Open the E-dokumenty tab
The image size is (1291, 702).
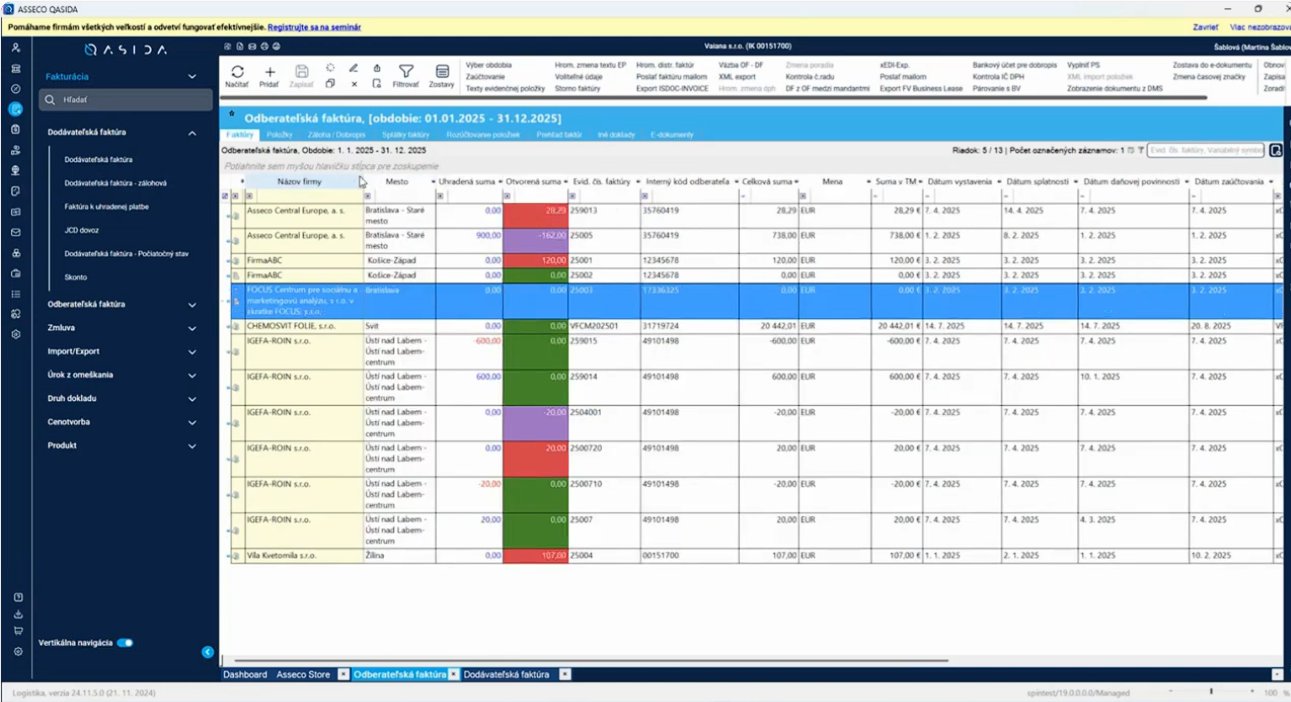pyautogui.click(x=673, y=134)
